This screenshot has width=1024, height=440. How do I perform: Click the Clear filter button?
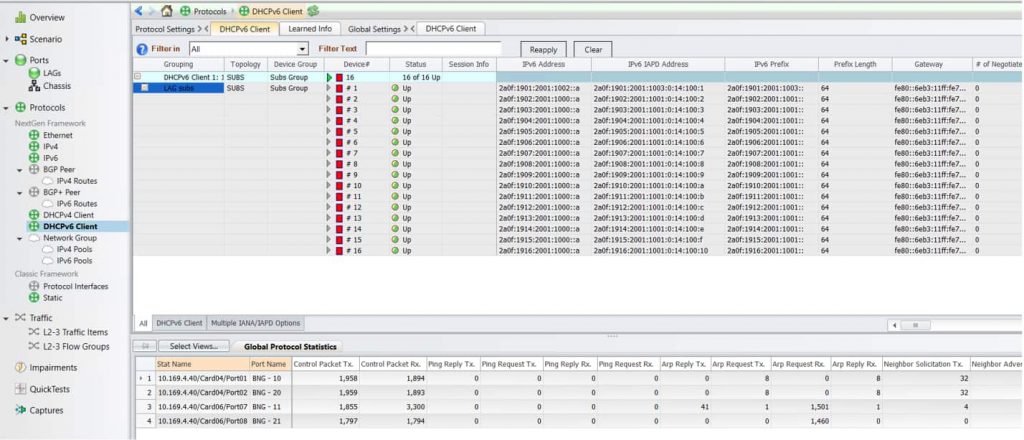[x=593, y=50]
